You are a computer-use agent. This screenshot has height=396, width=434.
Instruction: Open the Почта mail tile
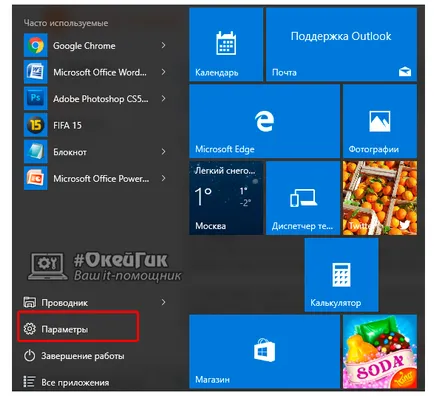(x=341, y=45)
